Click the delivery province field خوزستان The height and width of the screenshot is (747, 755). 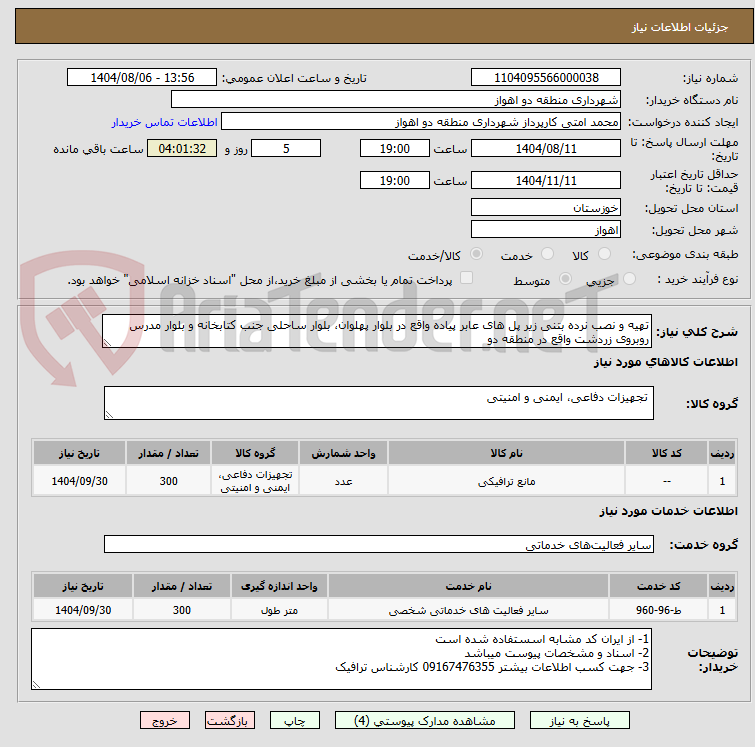546,208
